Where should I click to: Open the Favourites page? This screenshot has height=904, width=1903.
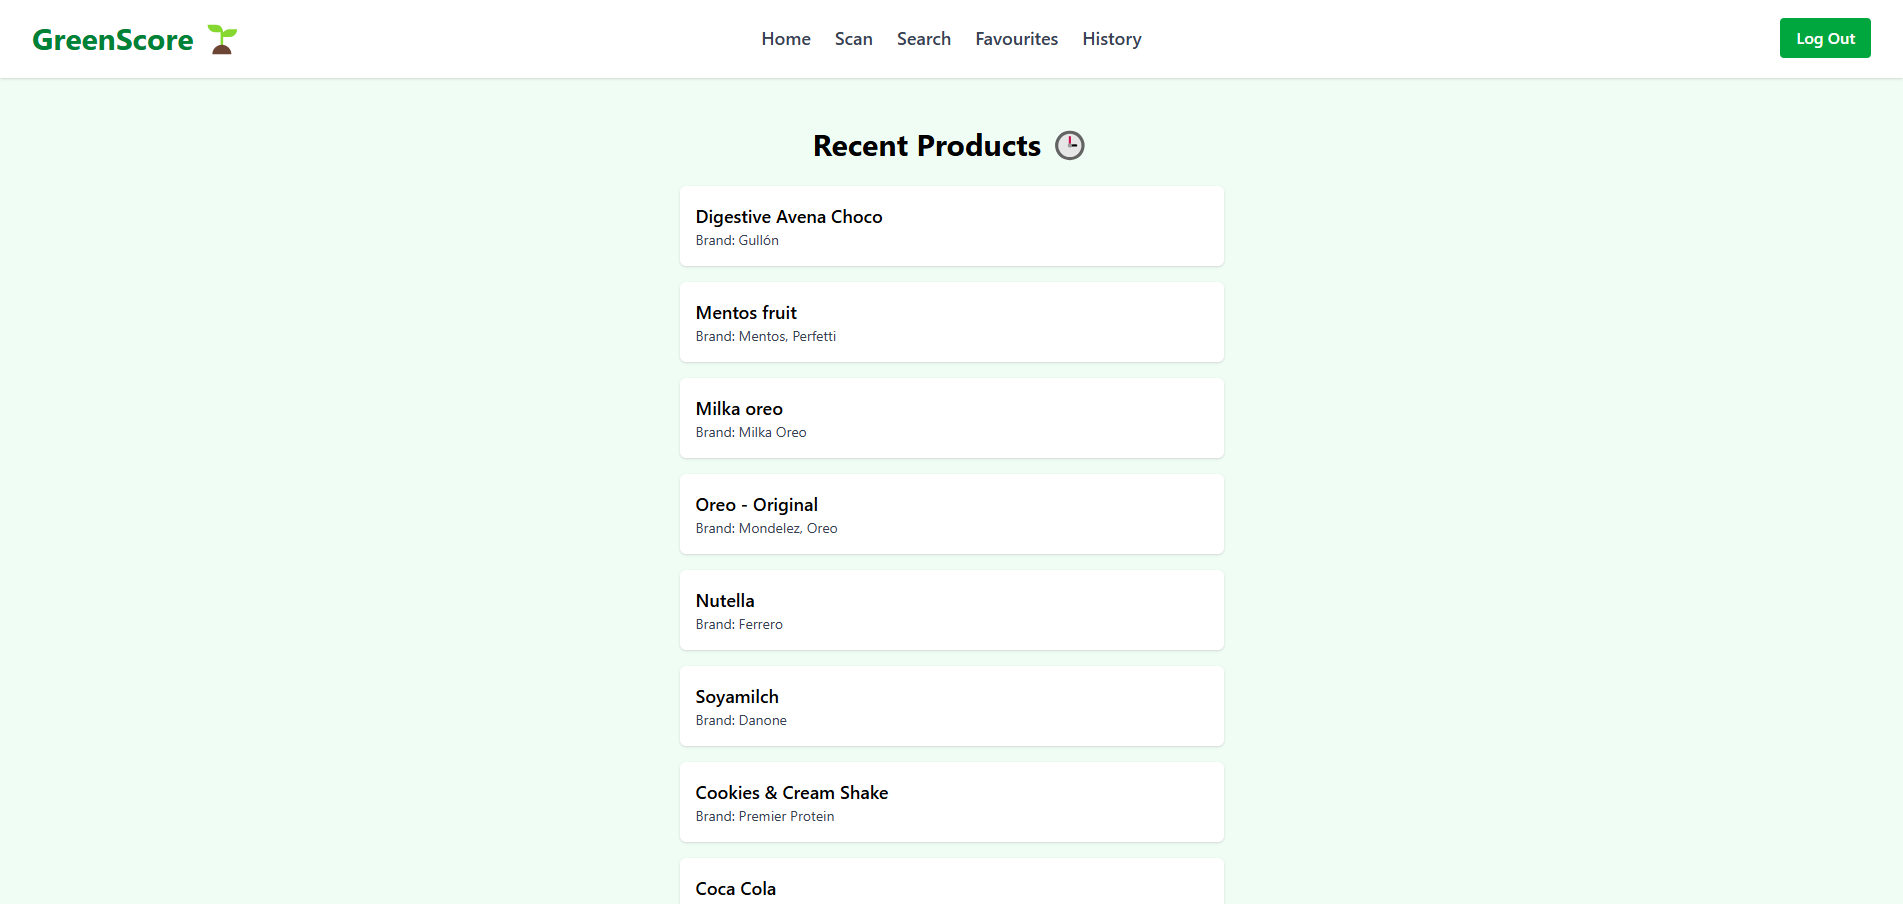click(x=1017, y=39)
